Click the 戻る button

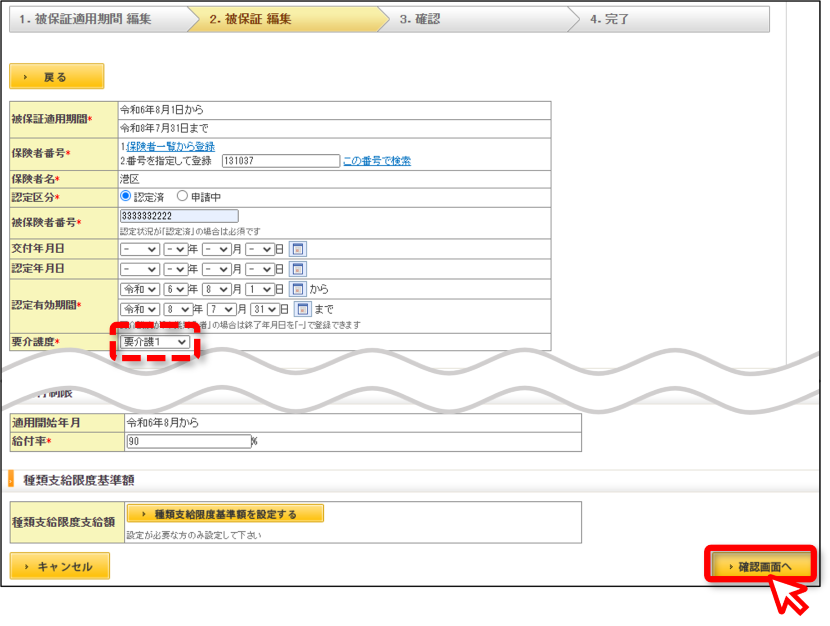(x=57, y=77)
